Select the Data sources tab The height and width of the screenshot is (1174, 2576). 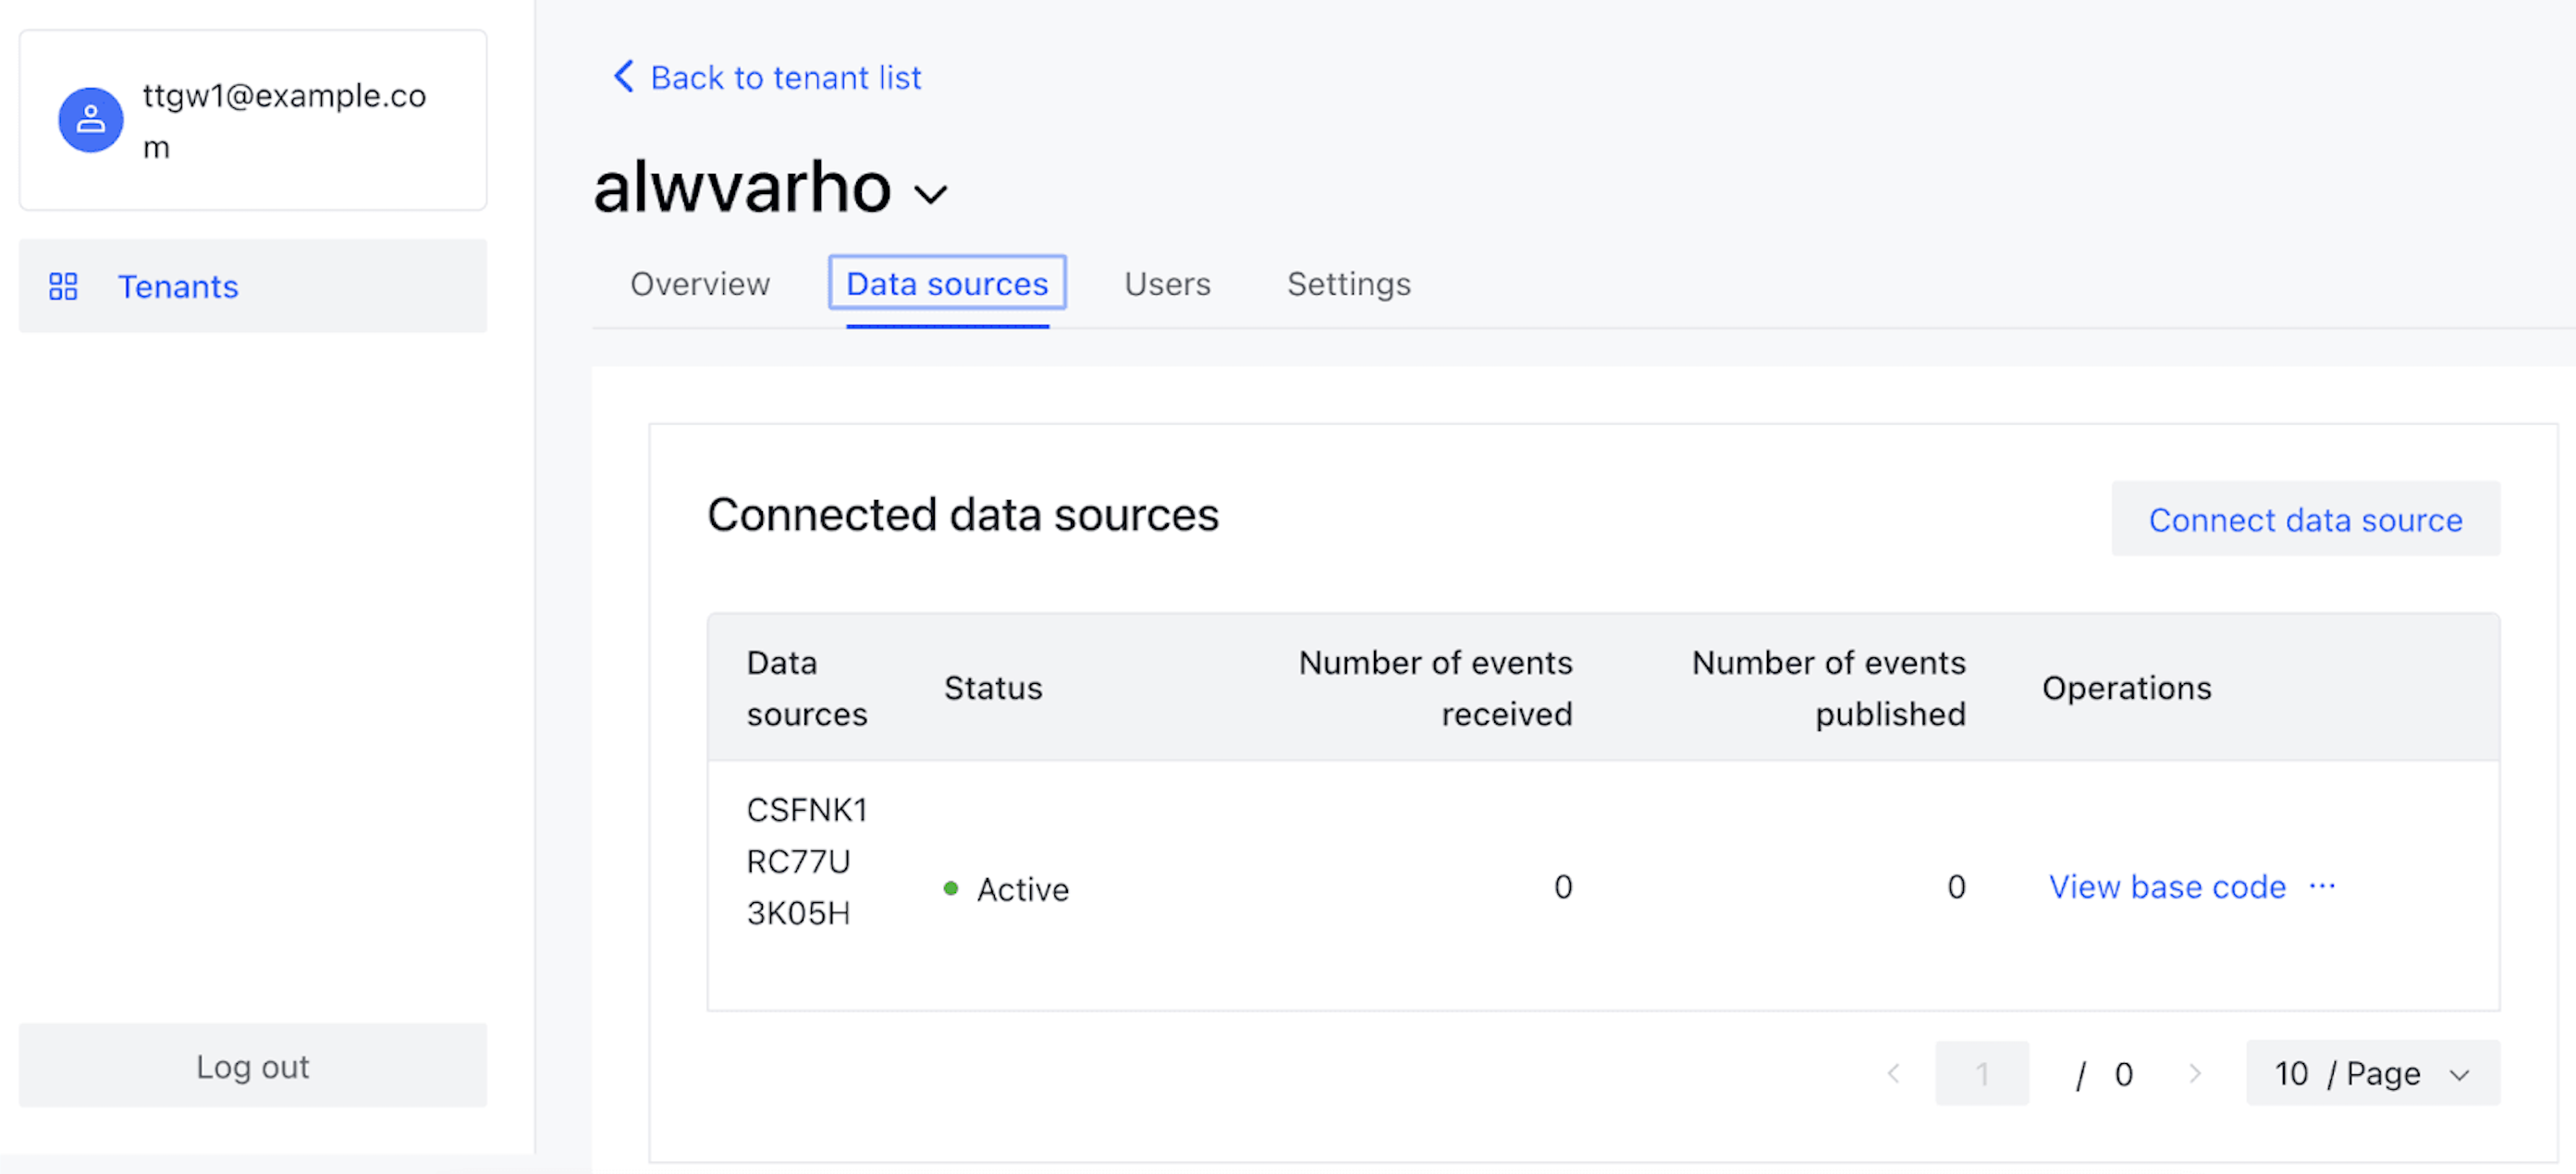click(x=947, y=284)
